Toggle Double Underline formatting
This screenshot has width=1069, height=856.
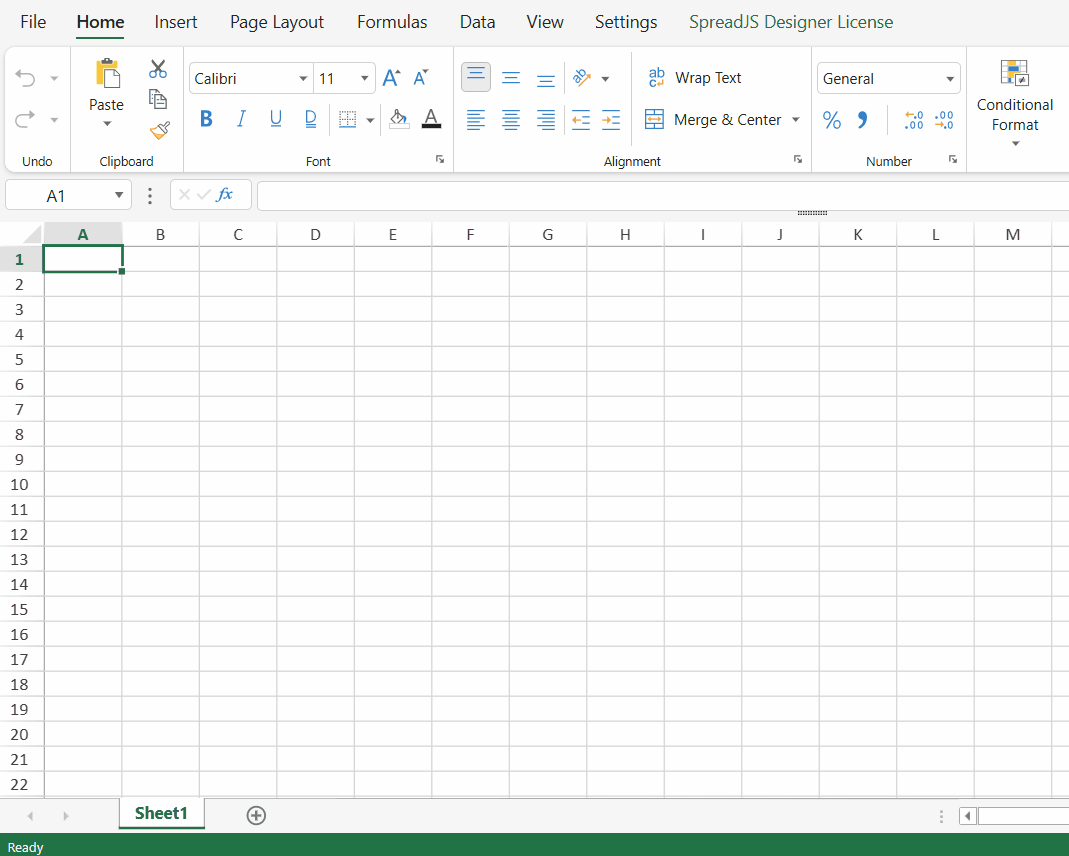tap(310, 119)
